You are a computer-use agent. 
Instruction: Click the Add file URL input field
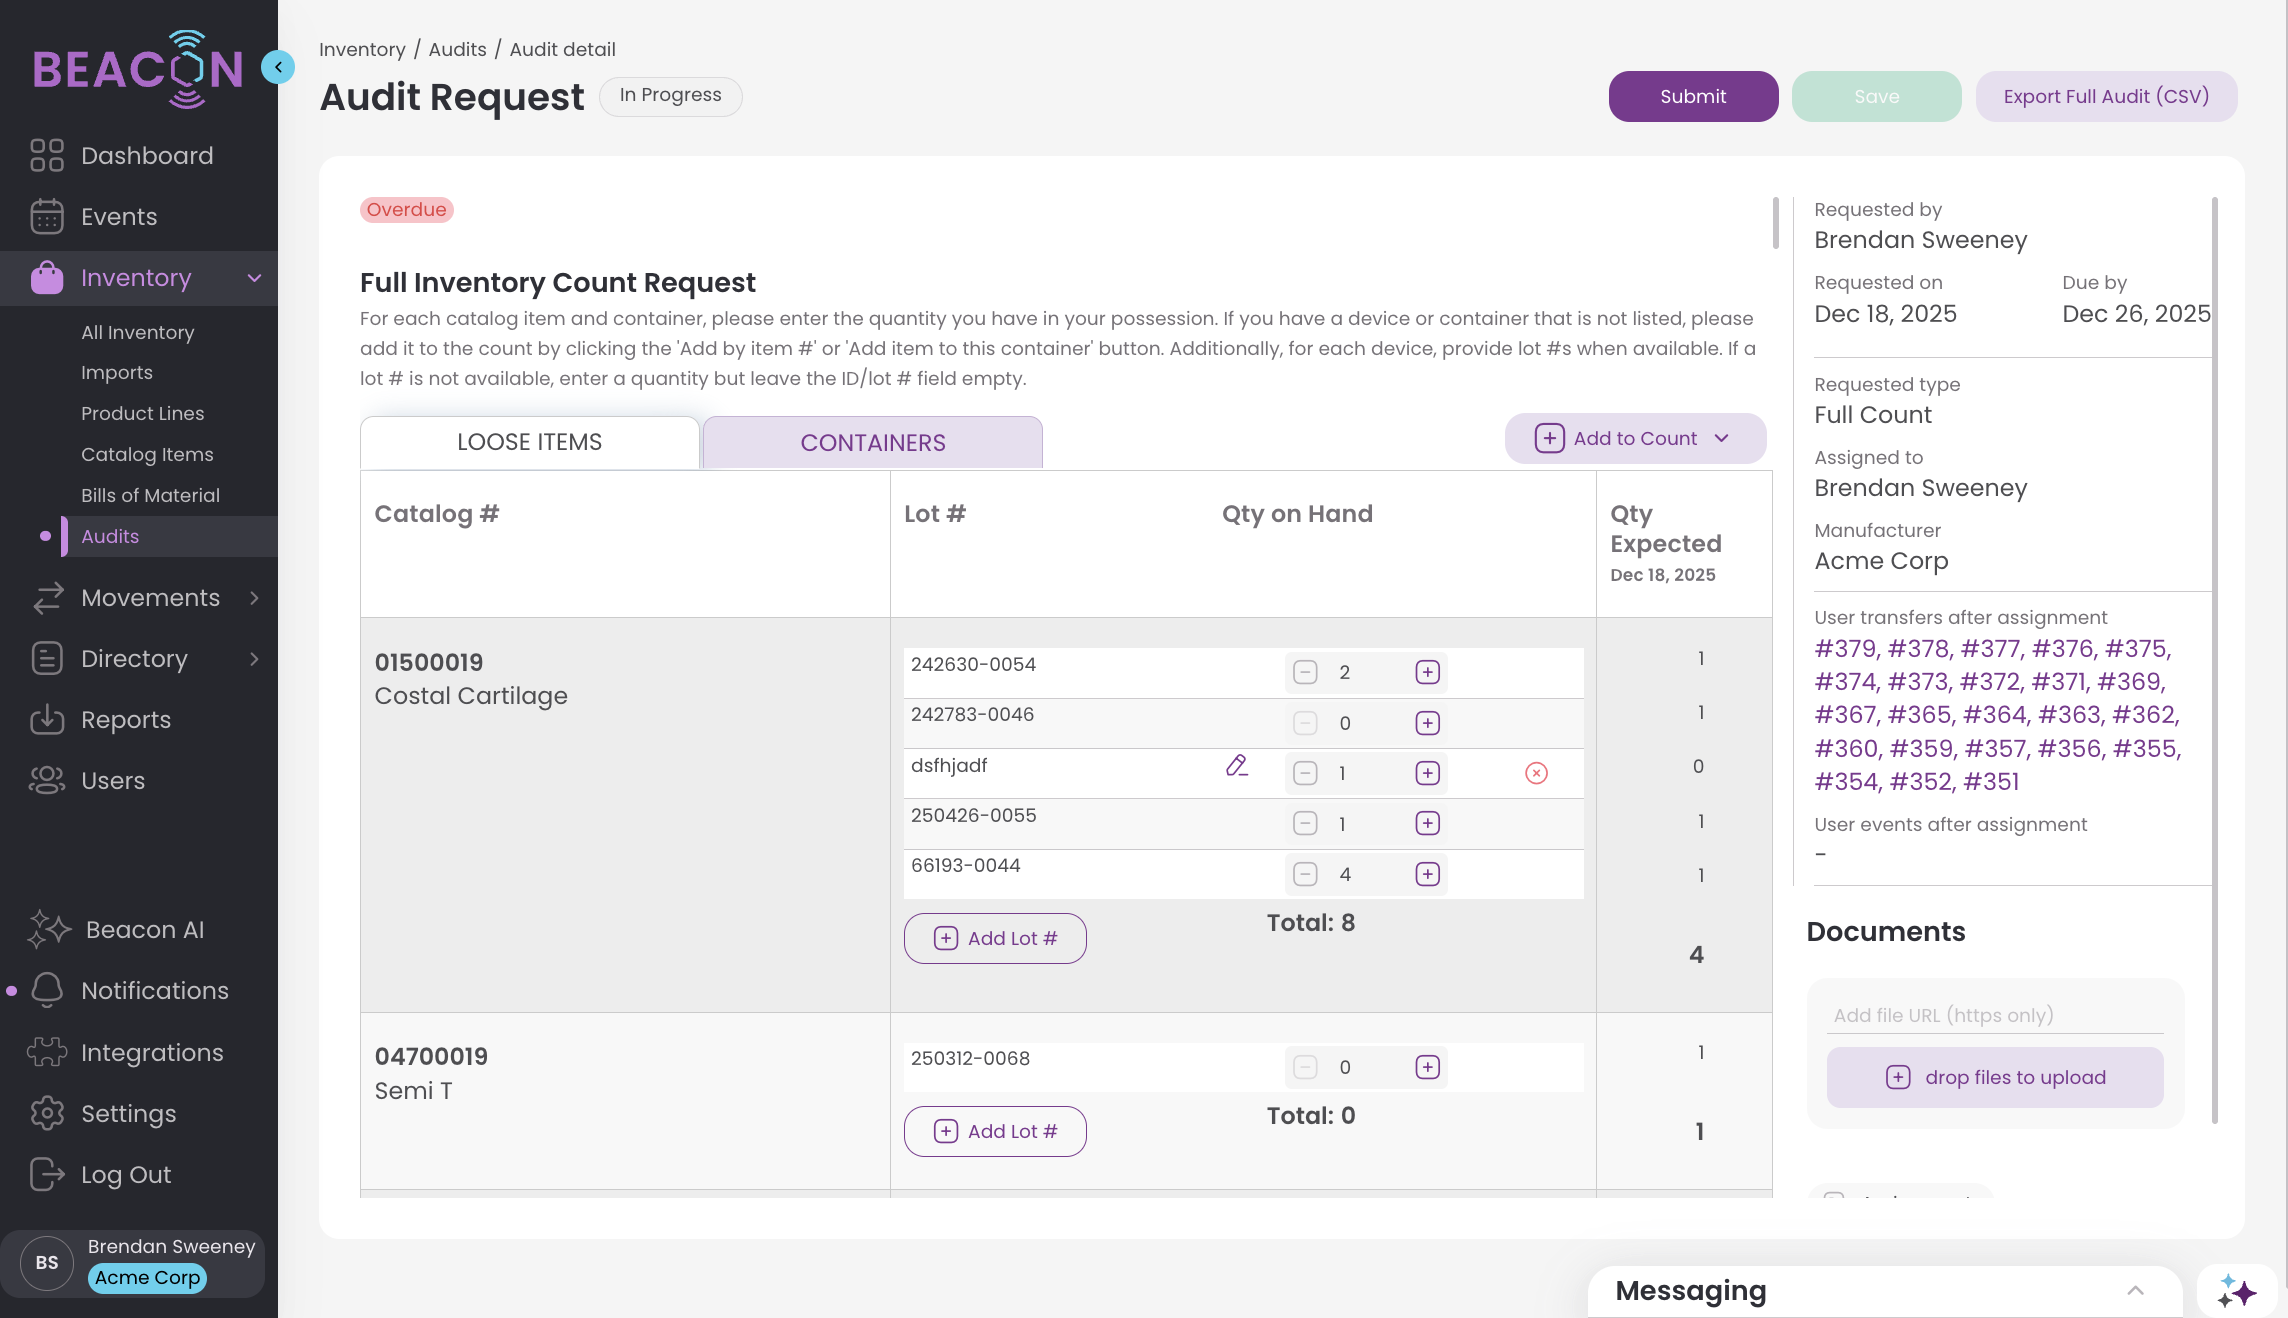(1994, 1015)
